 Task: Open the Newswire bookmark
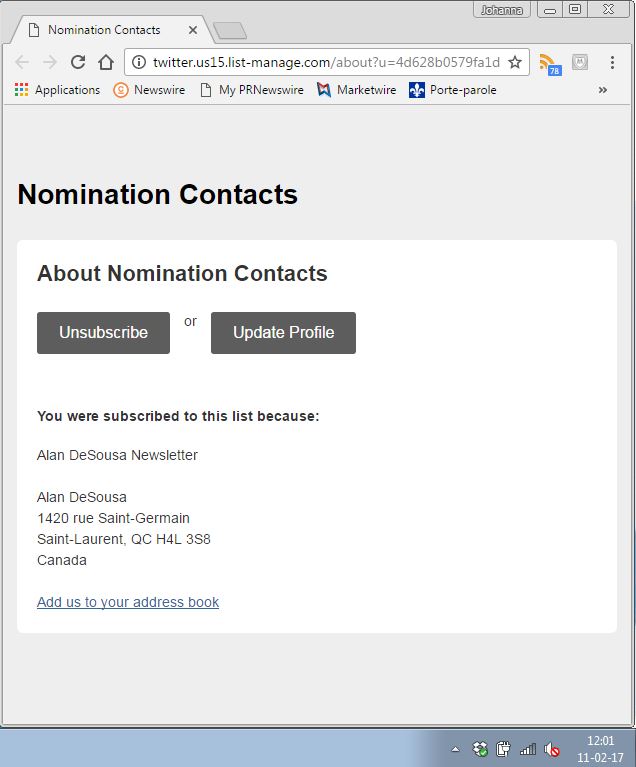[x=149, y=90]
